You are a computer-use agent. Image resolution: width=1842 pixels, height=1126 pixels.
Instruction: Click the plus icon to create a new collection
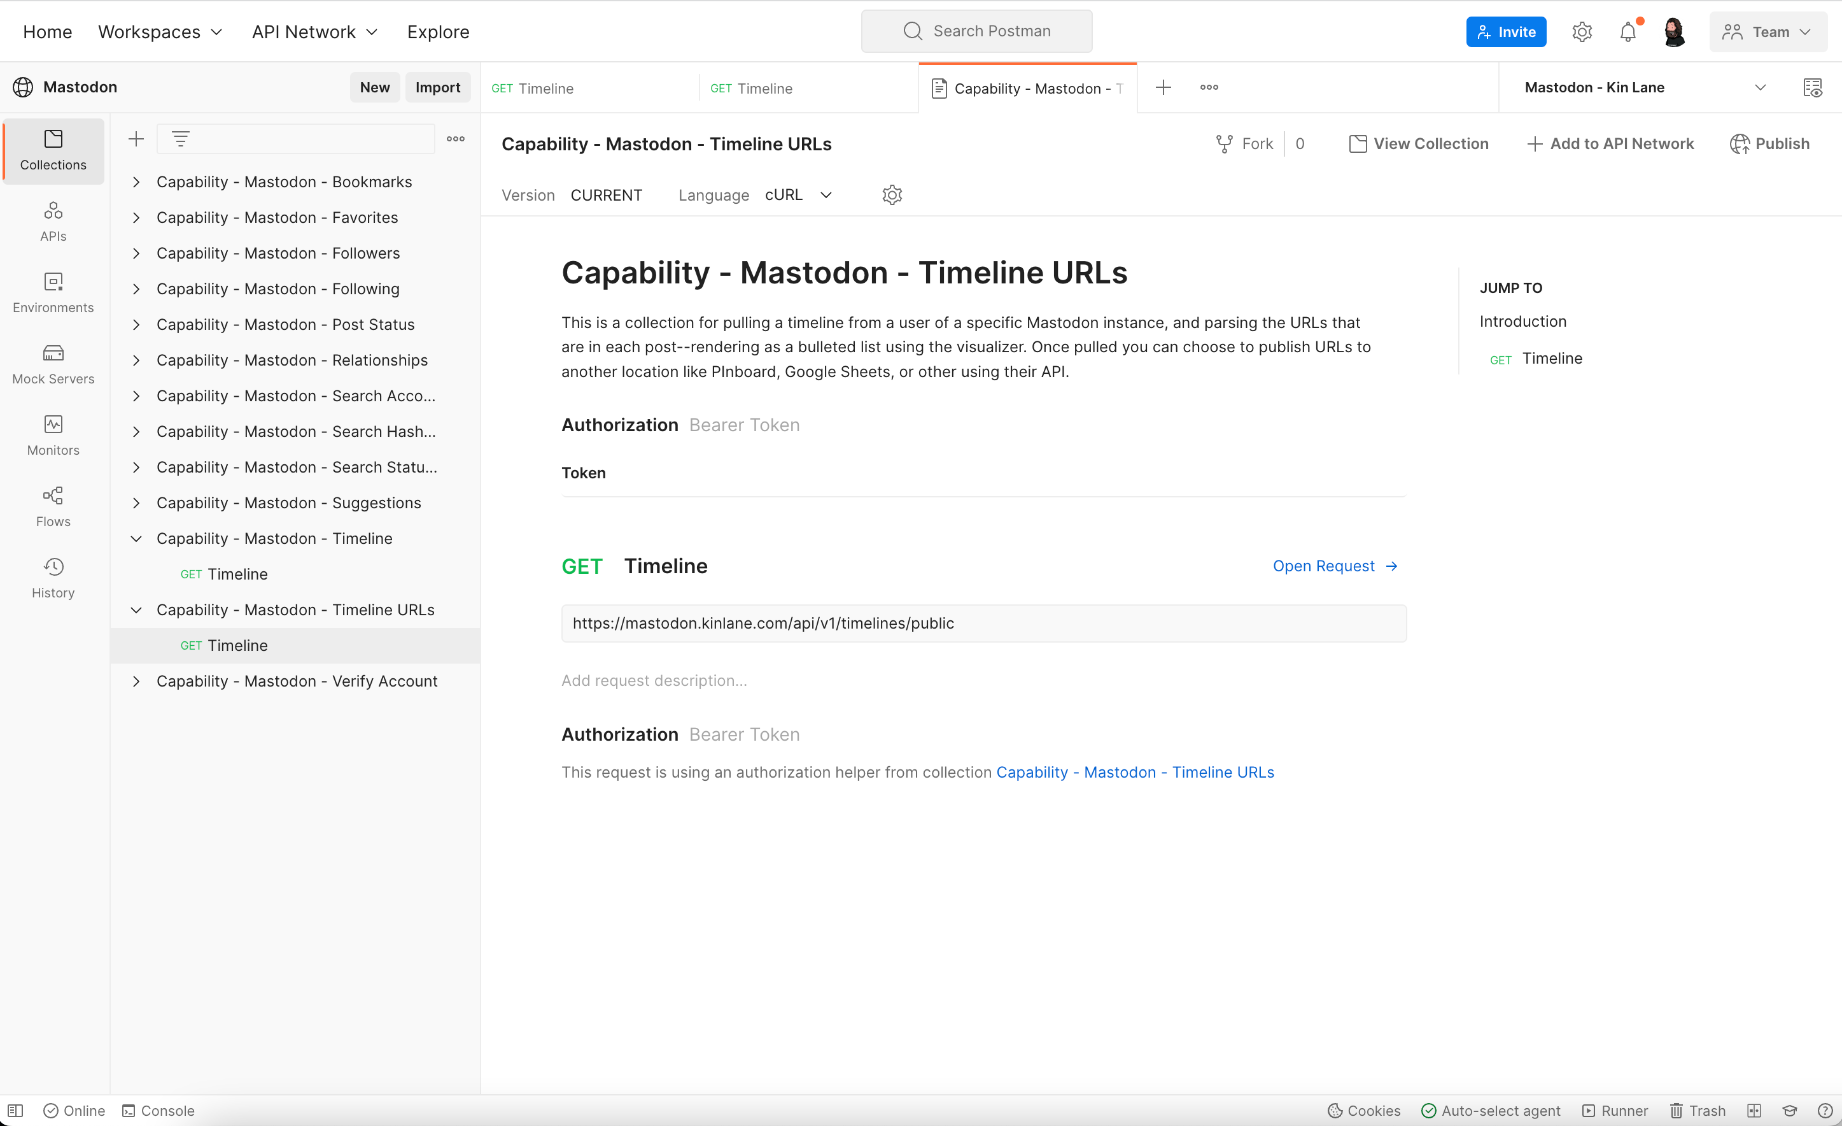tap(136, 139)
